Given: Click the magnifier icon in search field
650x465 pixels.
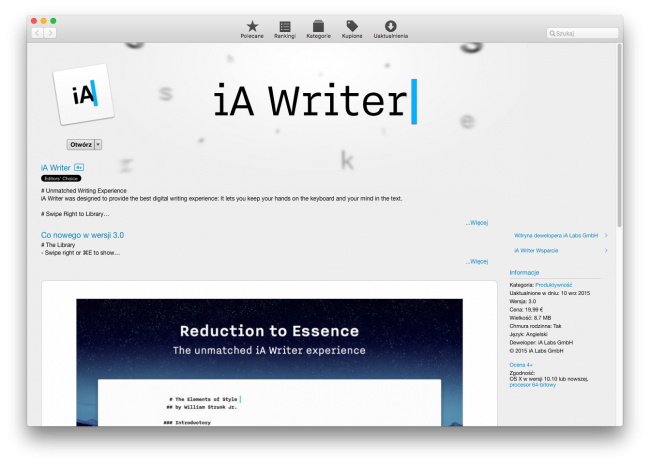Looking at the screenshot, I should tap(552, 33).
